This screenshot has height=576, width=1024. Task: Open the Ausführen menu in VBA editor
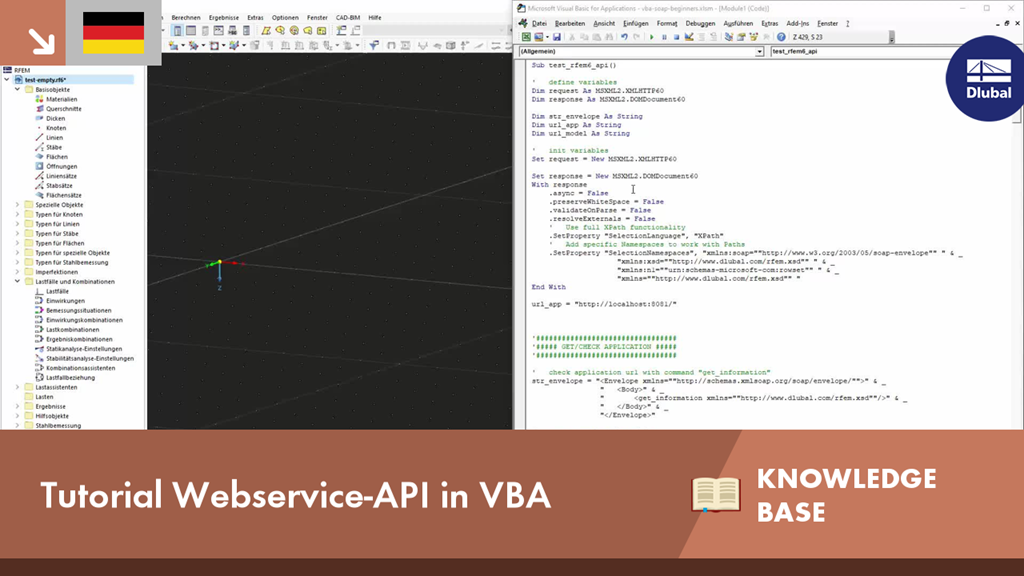coord(738,24)
